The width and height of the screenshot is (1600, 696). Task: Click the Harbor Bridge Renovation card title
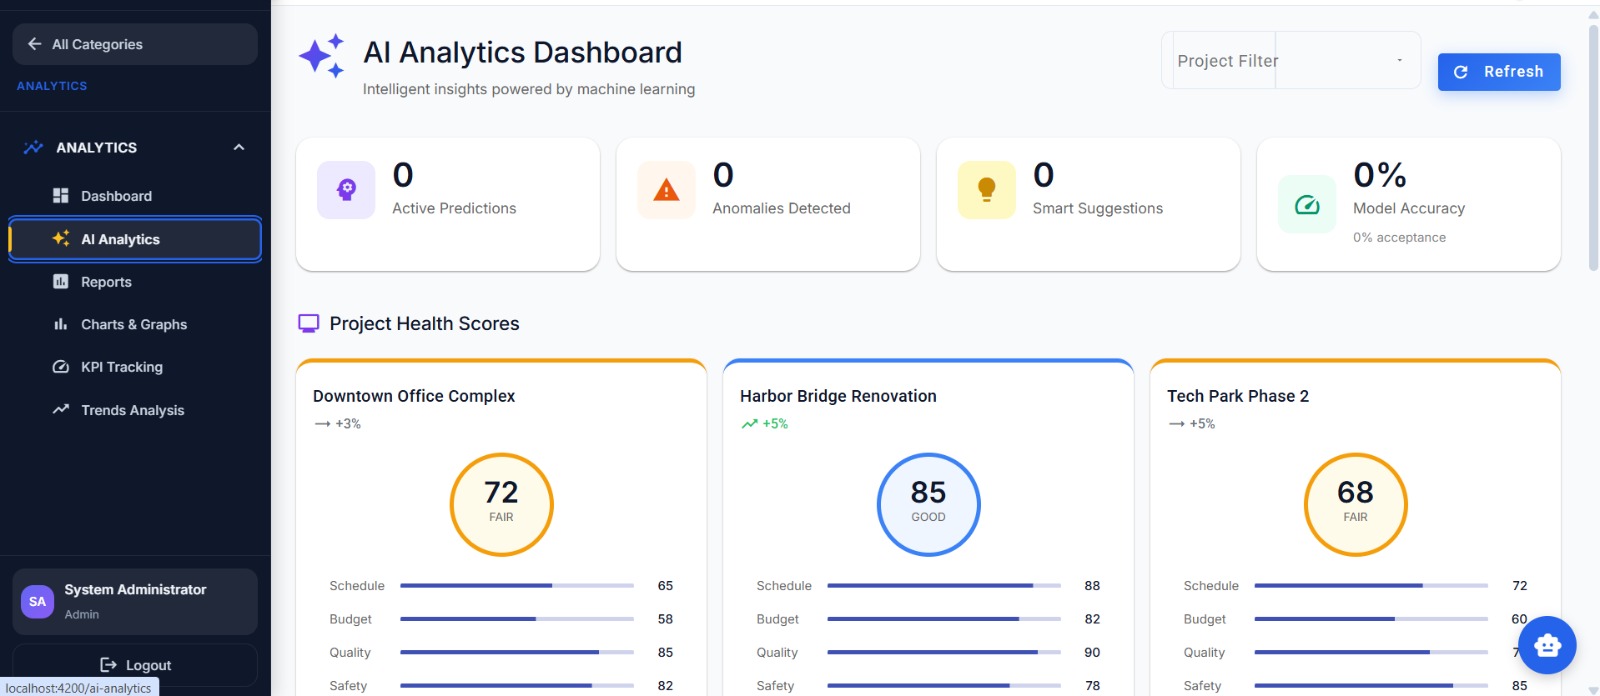coord(838,396)
